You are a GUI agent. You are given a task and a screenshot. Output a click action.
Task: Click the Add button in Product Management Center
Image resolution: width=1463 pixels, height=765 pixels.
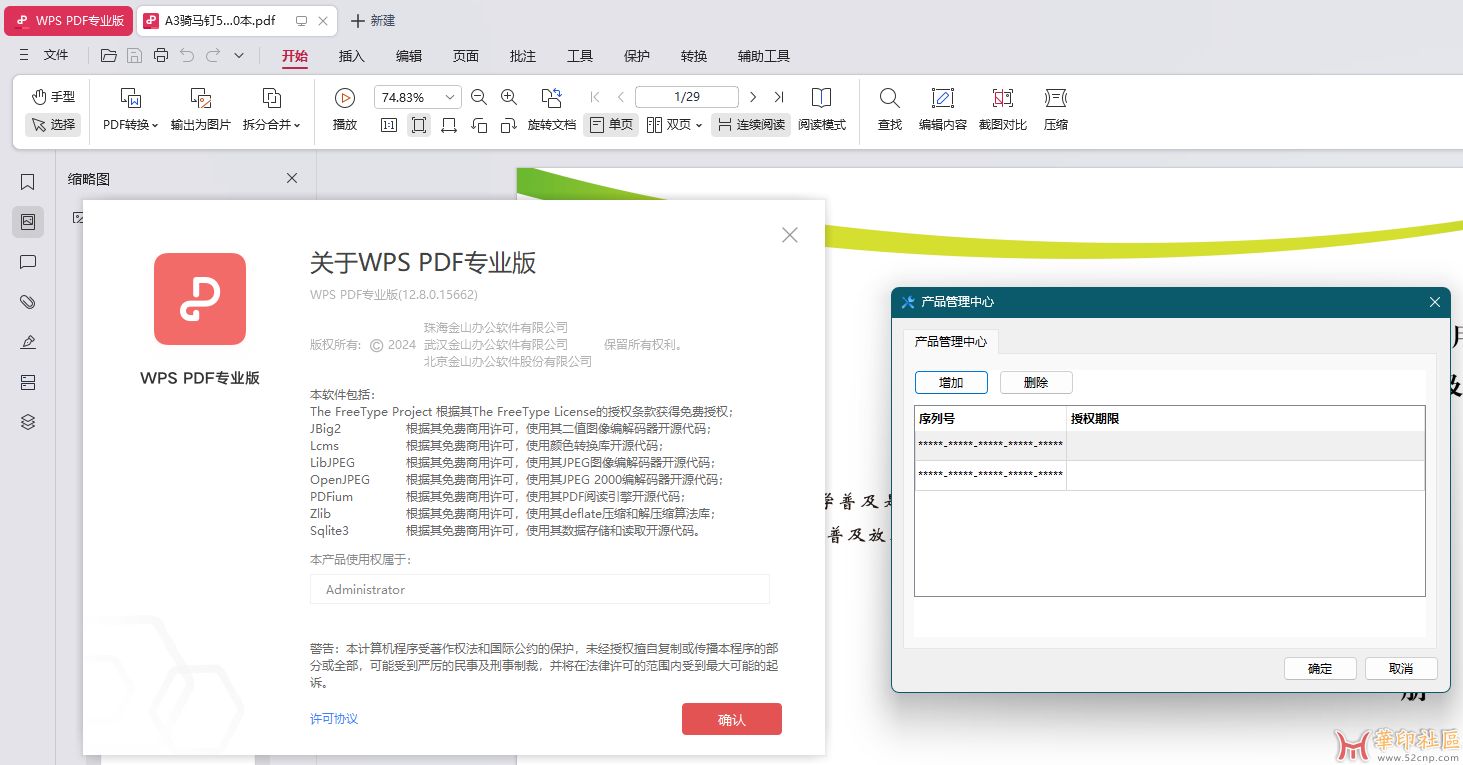[950, 383]
